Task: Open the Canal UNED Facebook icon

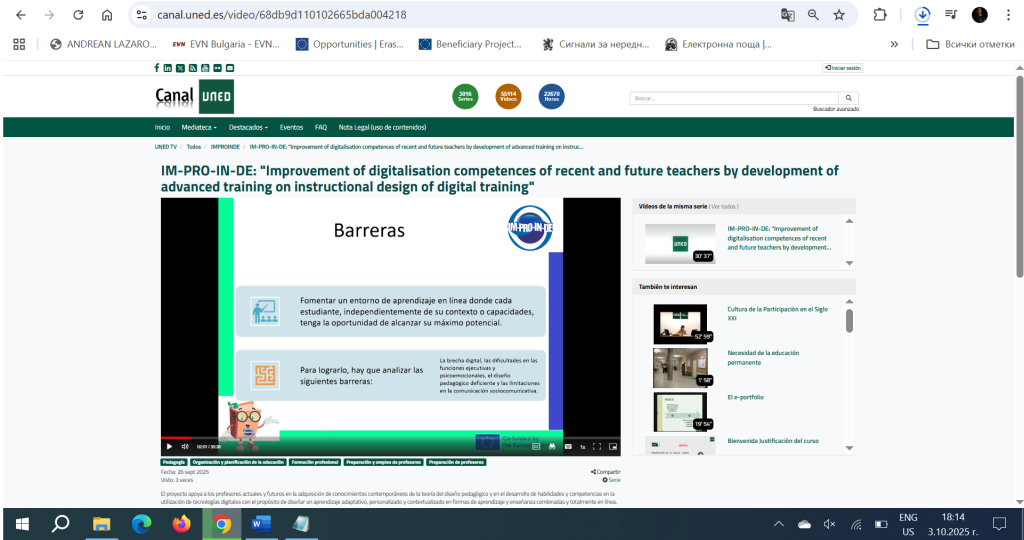Action: (156, 68)
